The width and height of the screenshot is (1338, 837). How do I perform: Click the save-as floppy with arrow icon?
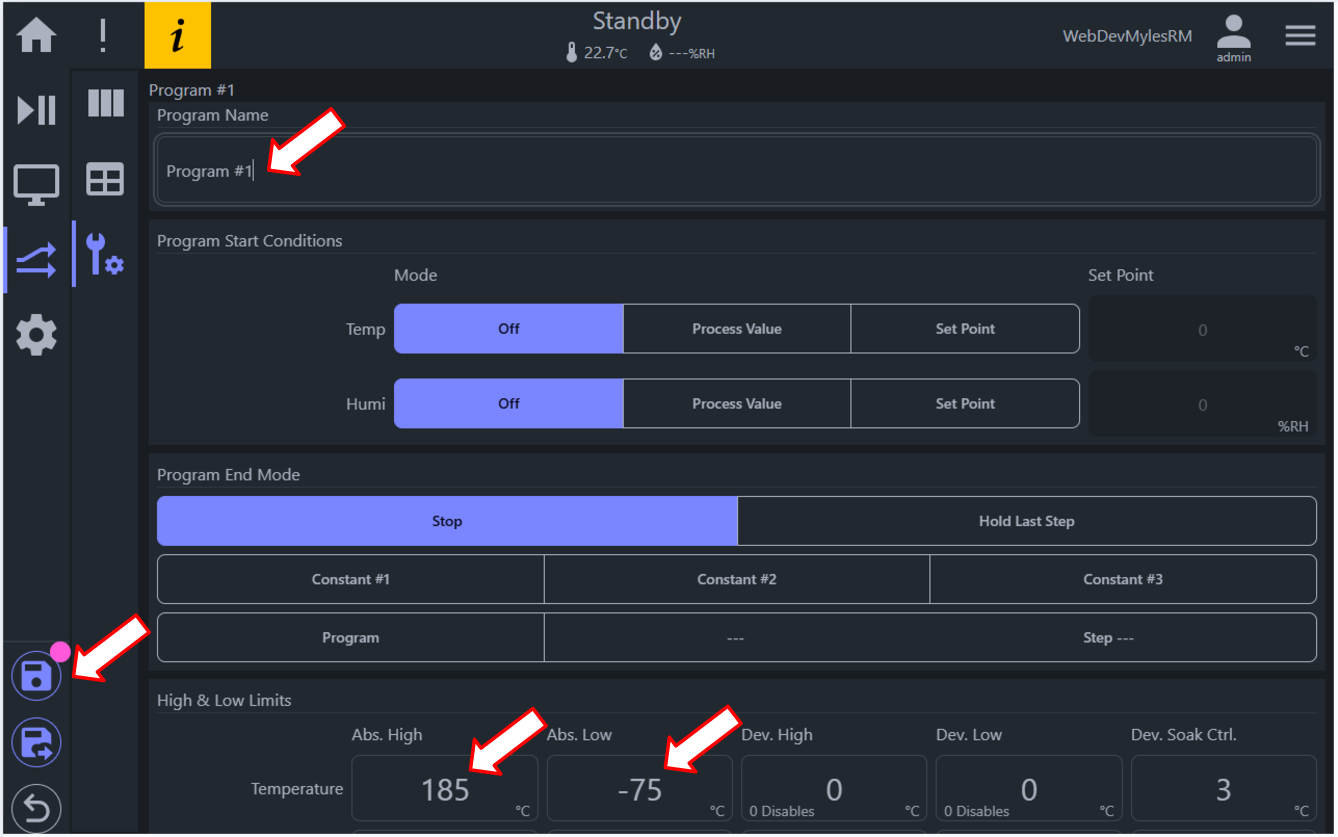(x=36, y=743)
